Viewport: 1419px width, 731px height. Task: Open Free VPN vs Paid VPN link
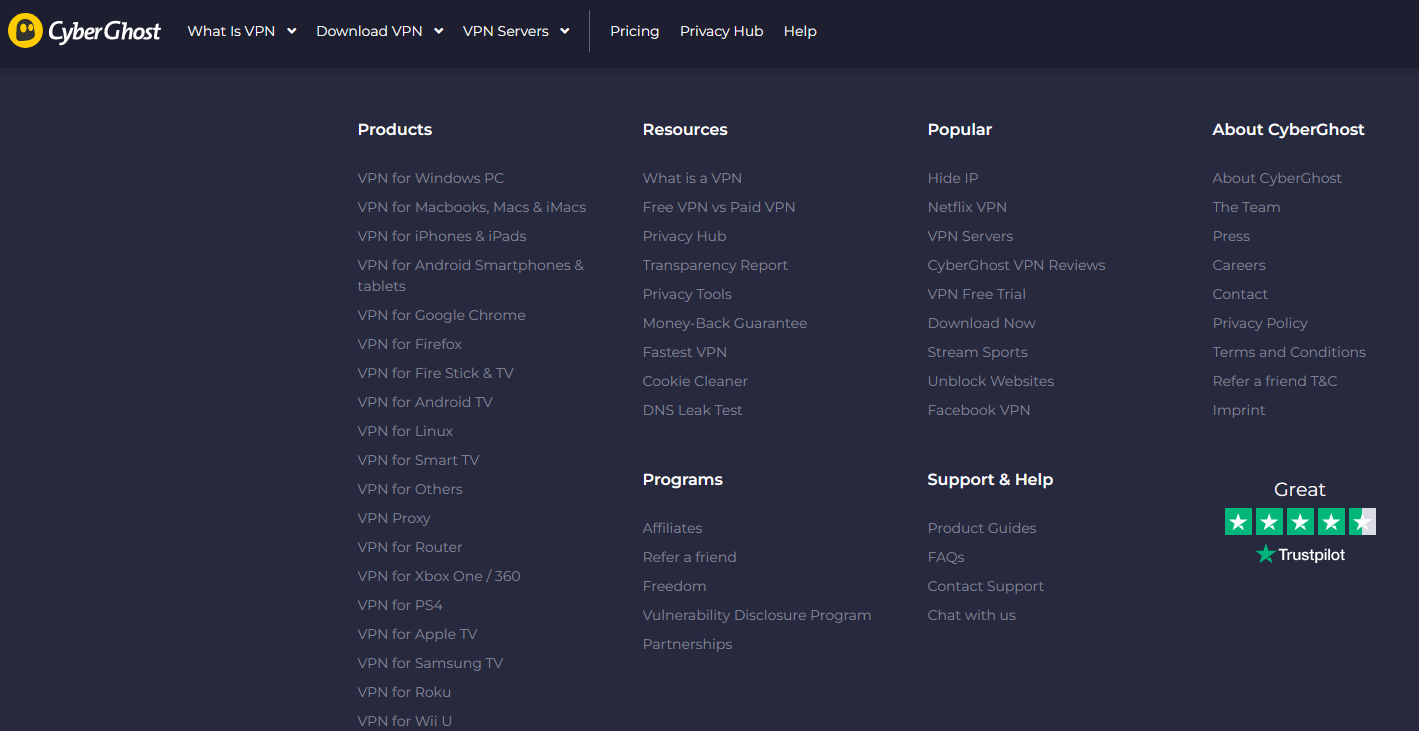tap(719, 207)
